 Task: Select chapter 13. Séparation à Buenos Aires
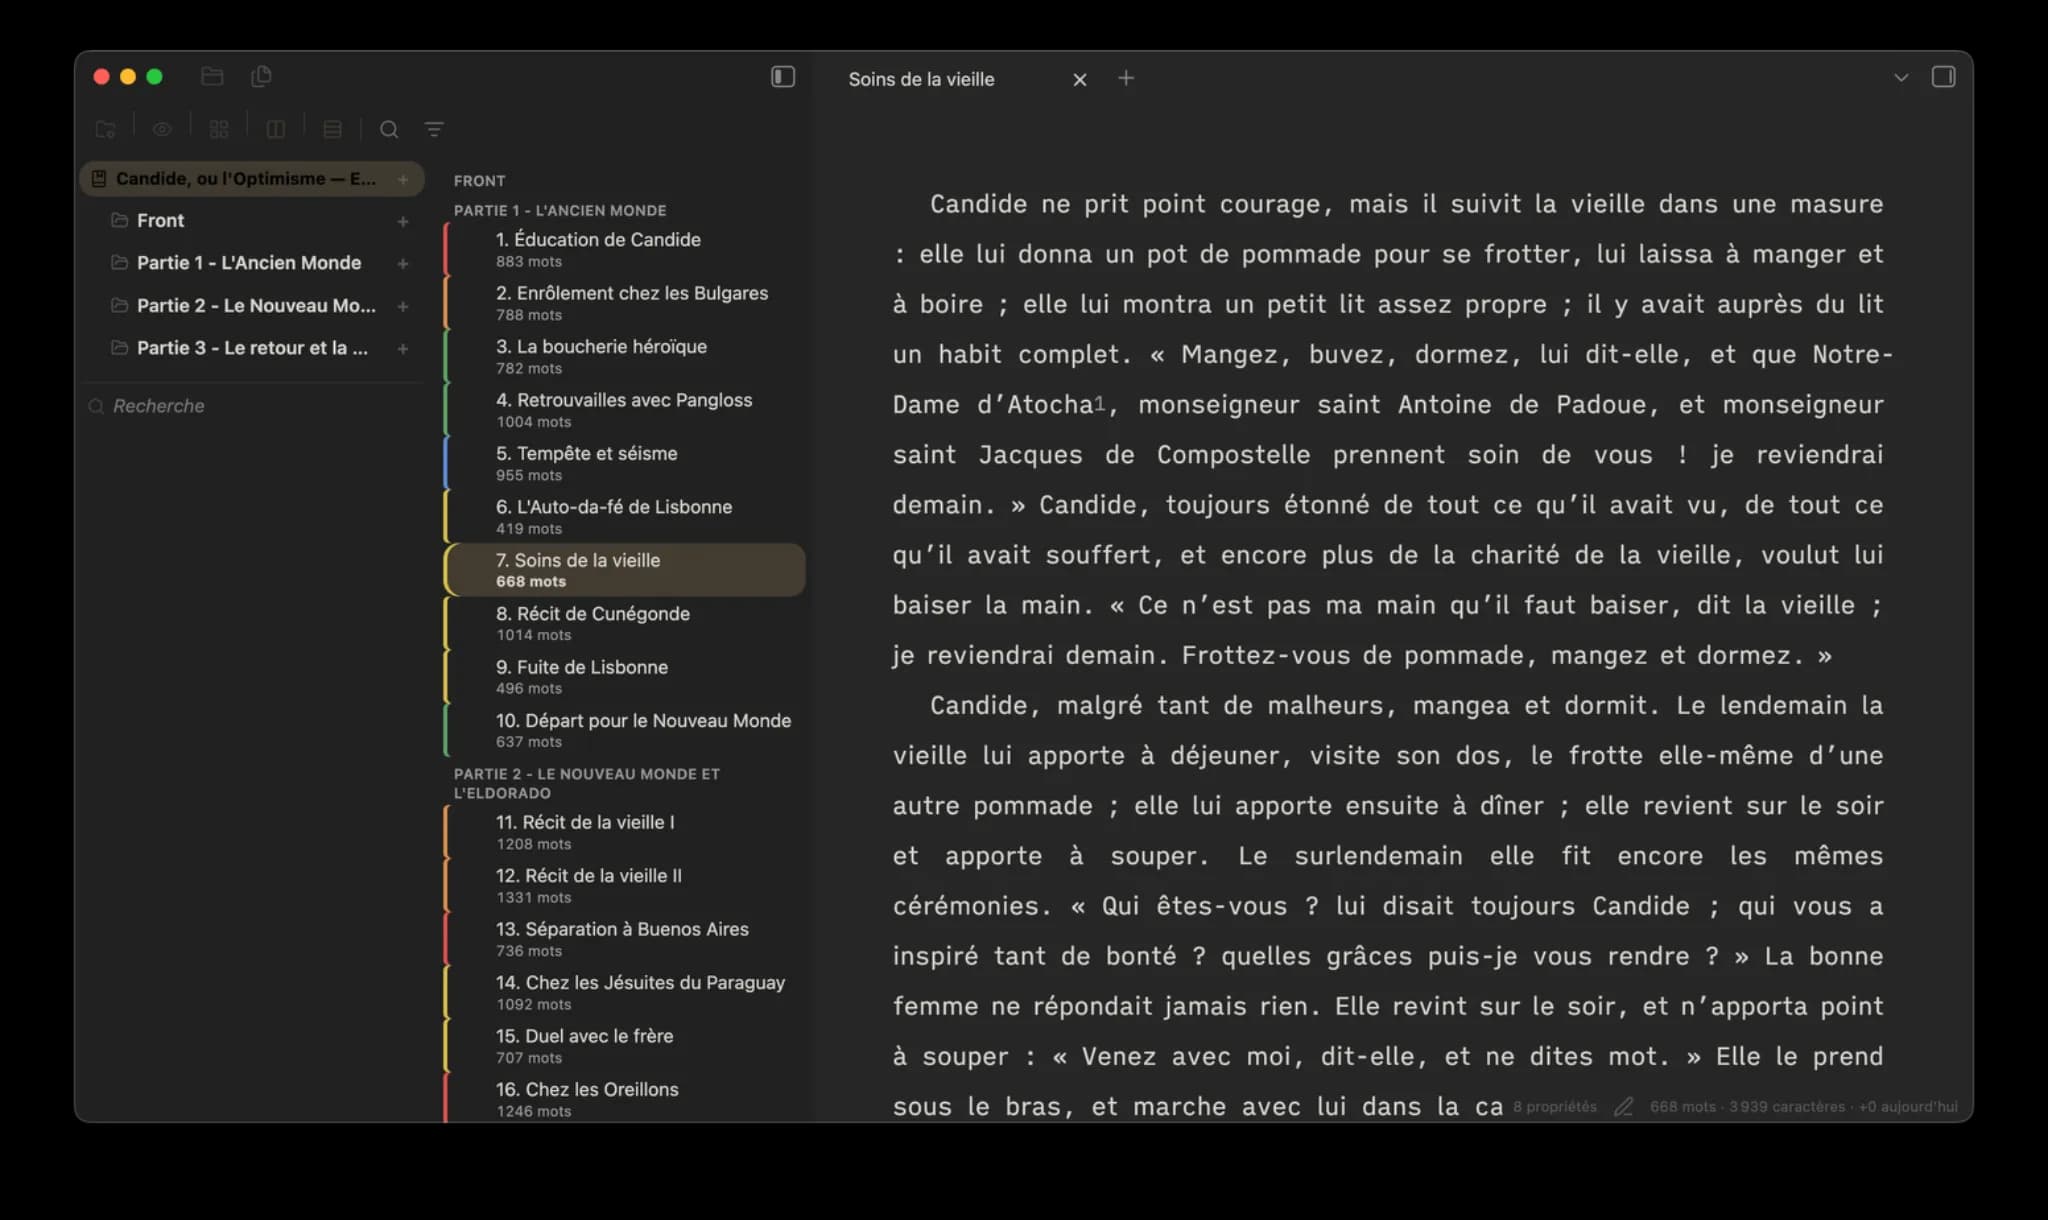click(625, 939)
